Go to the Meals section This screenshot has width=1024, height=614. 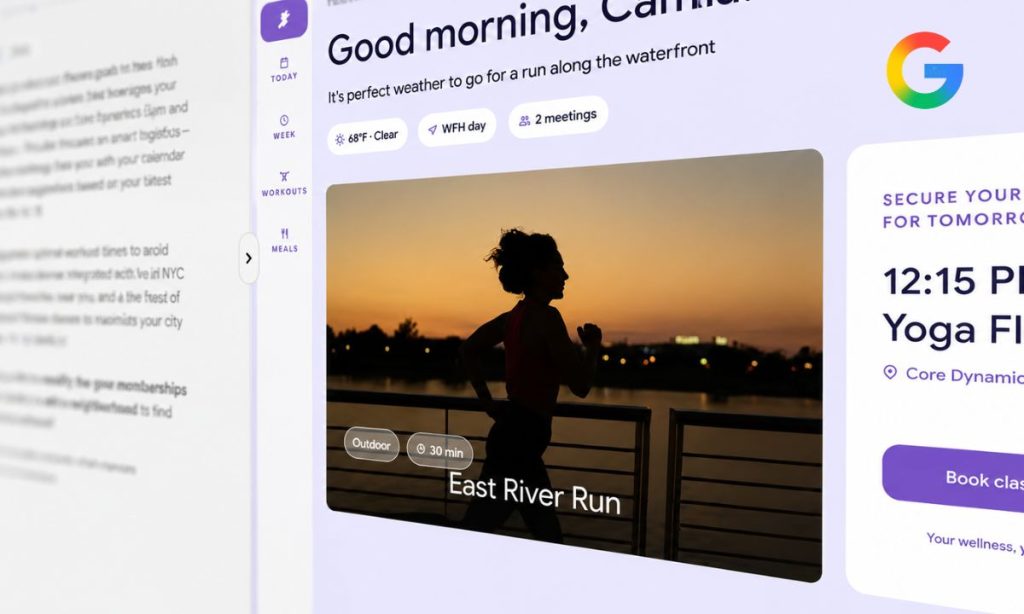pos(284,240)
